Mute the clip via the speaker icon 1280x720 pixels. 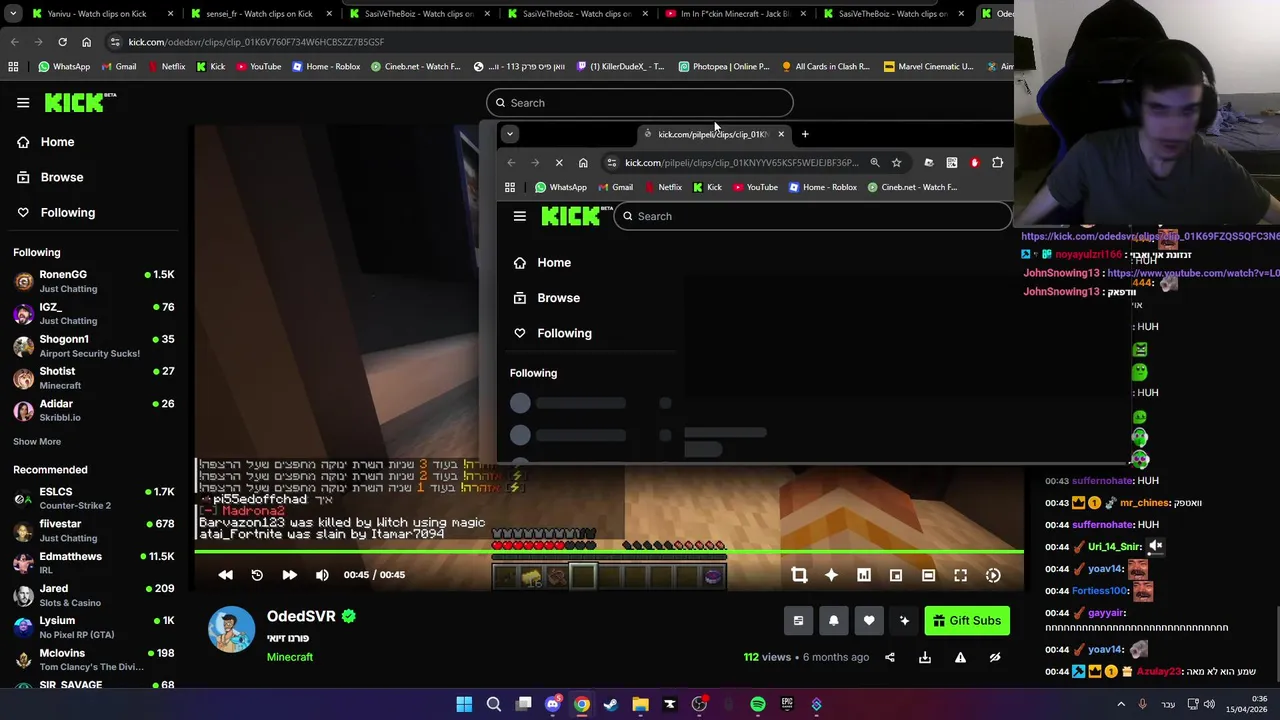point(322,575)
